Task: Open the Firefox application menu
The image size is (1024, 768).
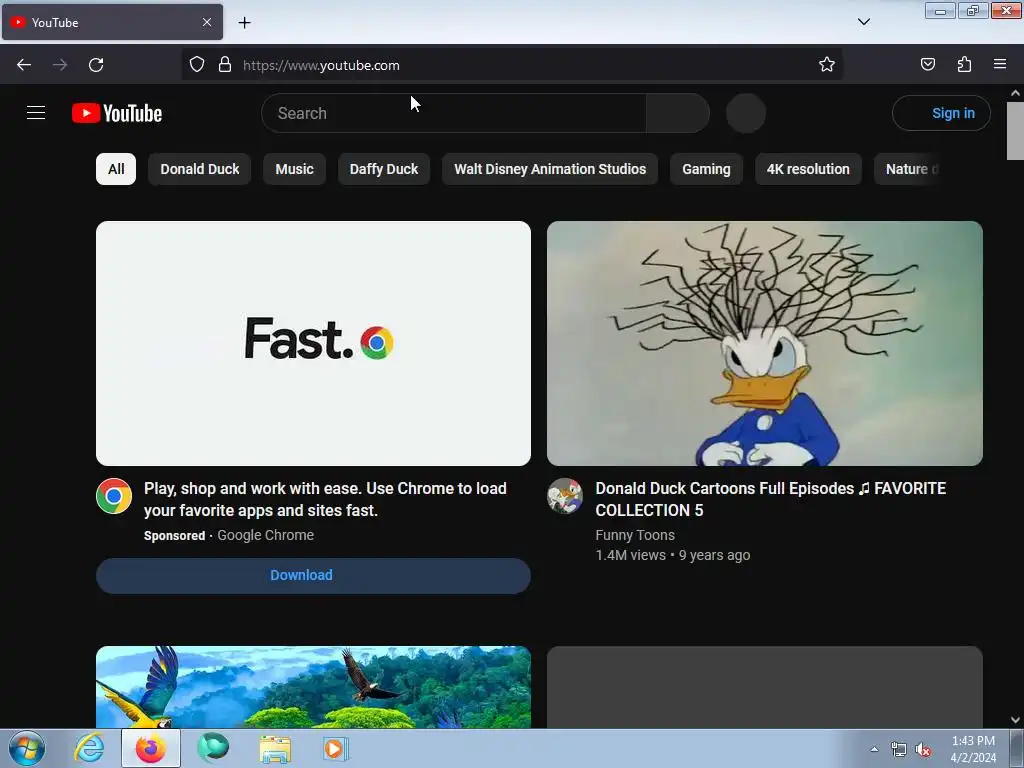Action: [1000, 64]
